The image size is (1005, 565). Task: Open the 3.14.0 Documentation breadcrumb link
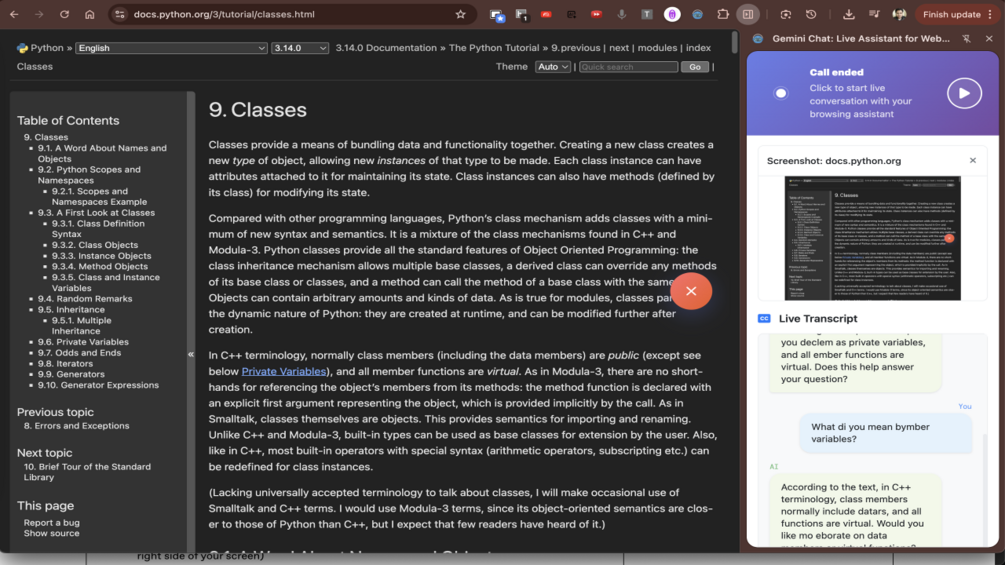click(386, 48)
